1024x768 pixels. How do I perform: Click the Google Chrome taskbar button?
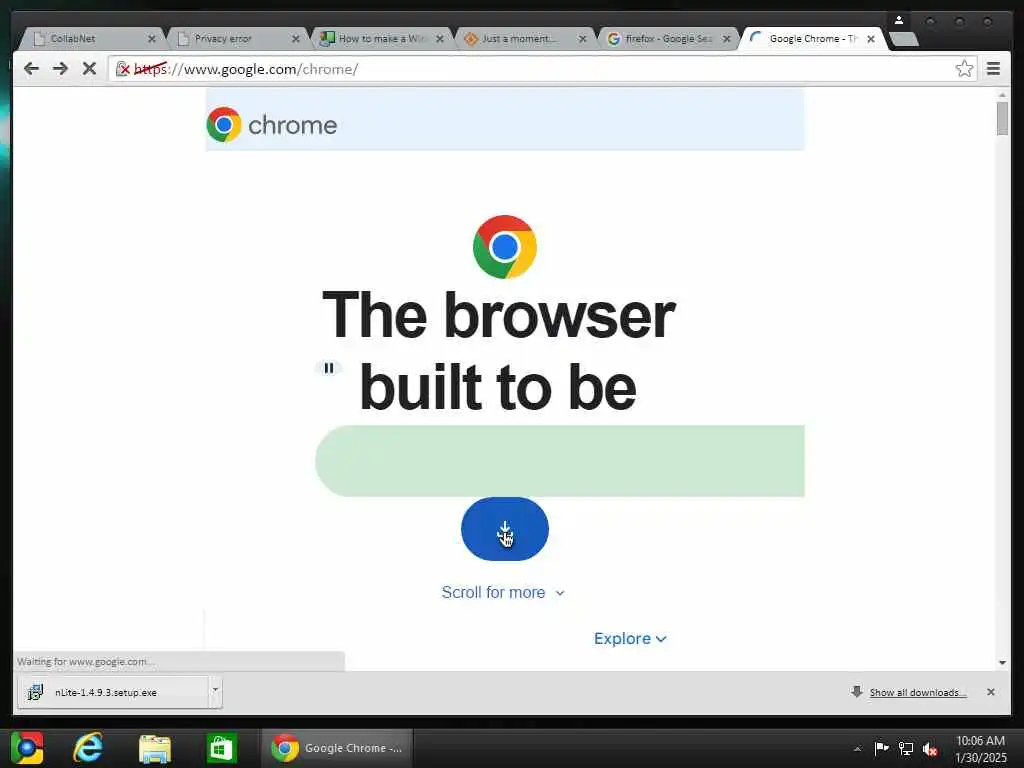tap(337, 748)
